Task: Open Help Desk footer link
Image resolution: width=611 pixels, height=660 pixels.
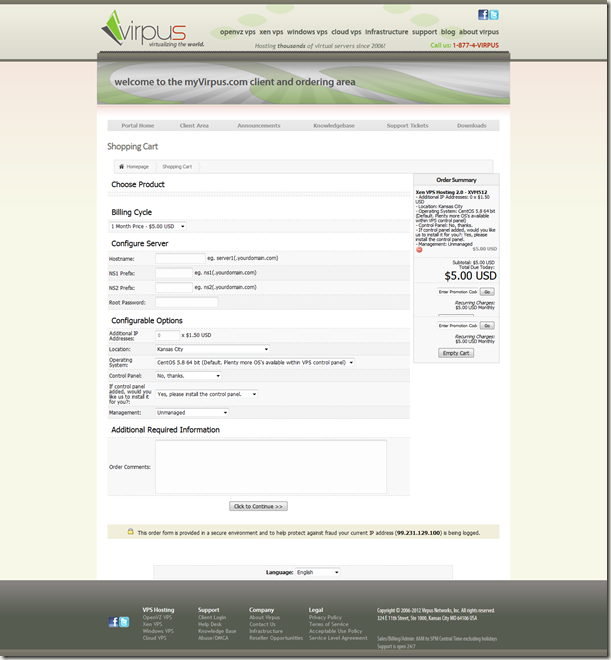Action: 210,624
